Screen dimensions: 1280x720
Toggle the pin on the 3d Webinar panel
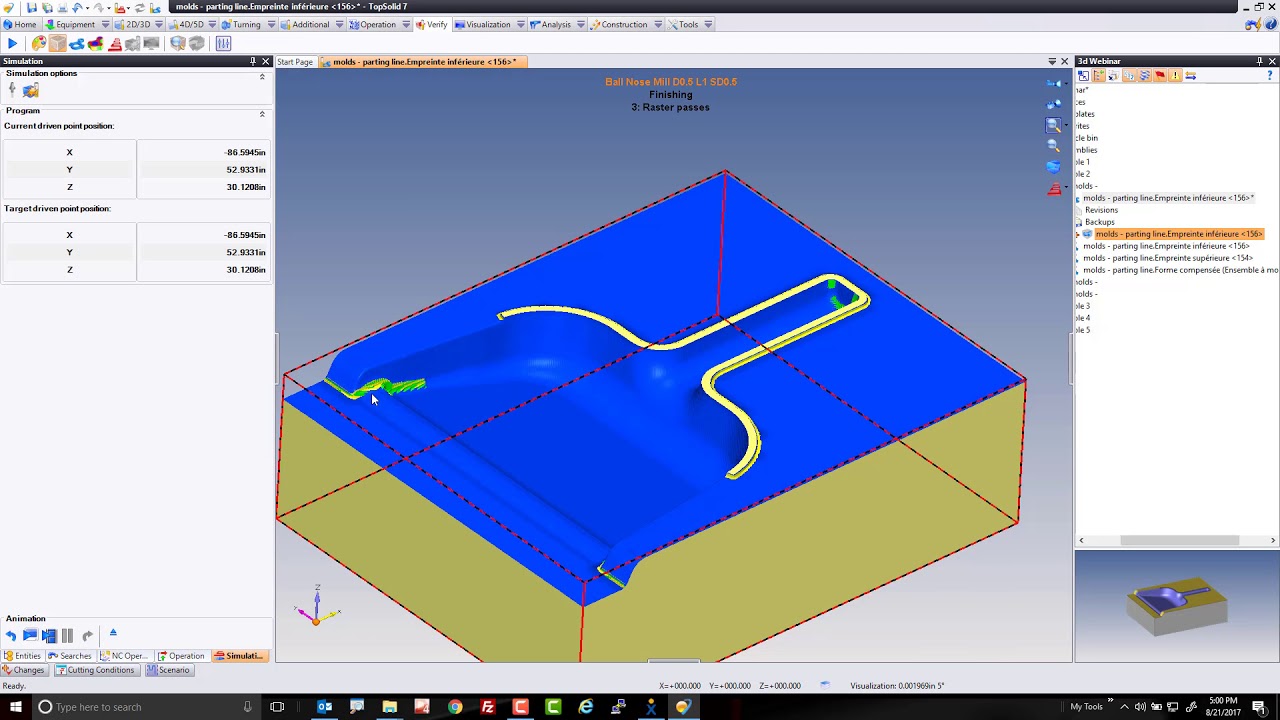point(1259,62)
